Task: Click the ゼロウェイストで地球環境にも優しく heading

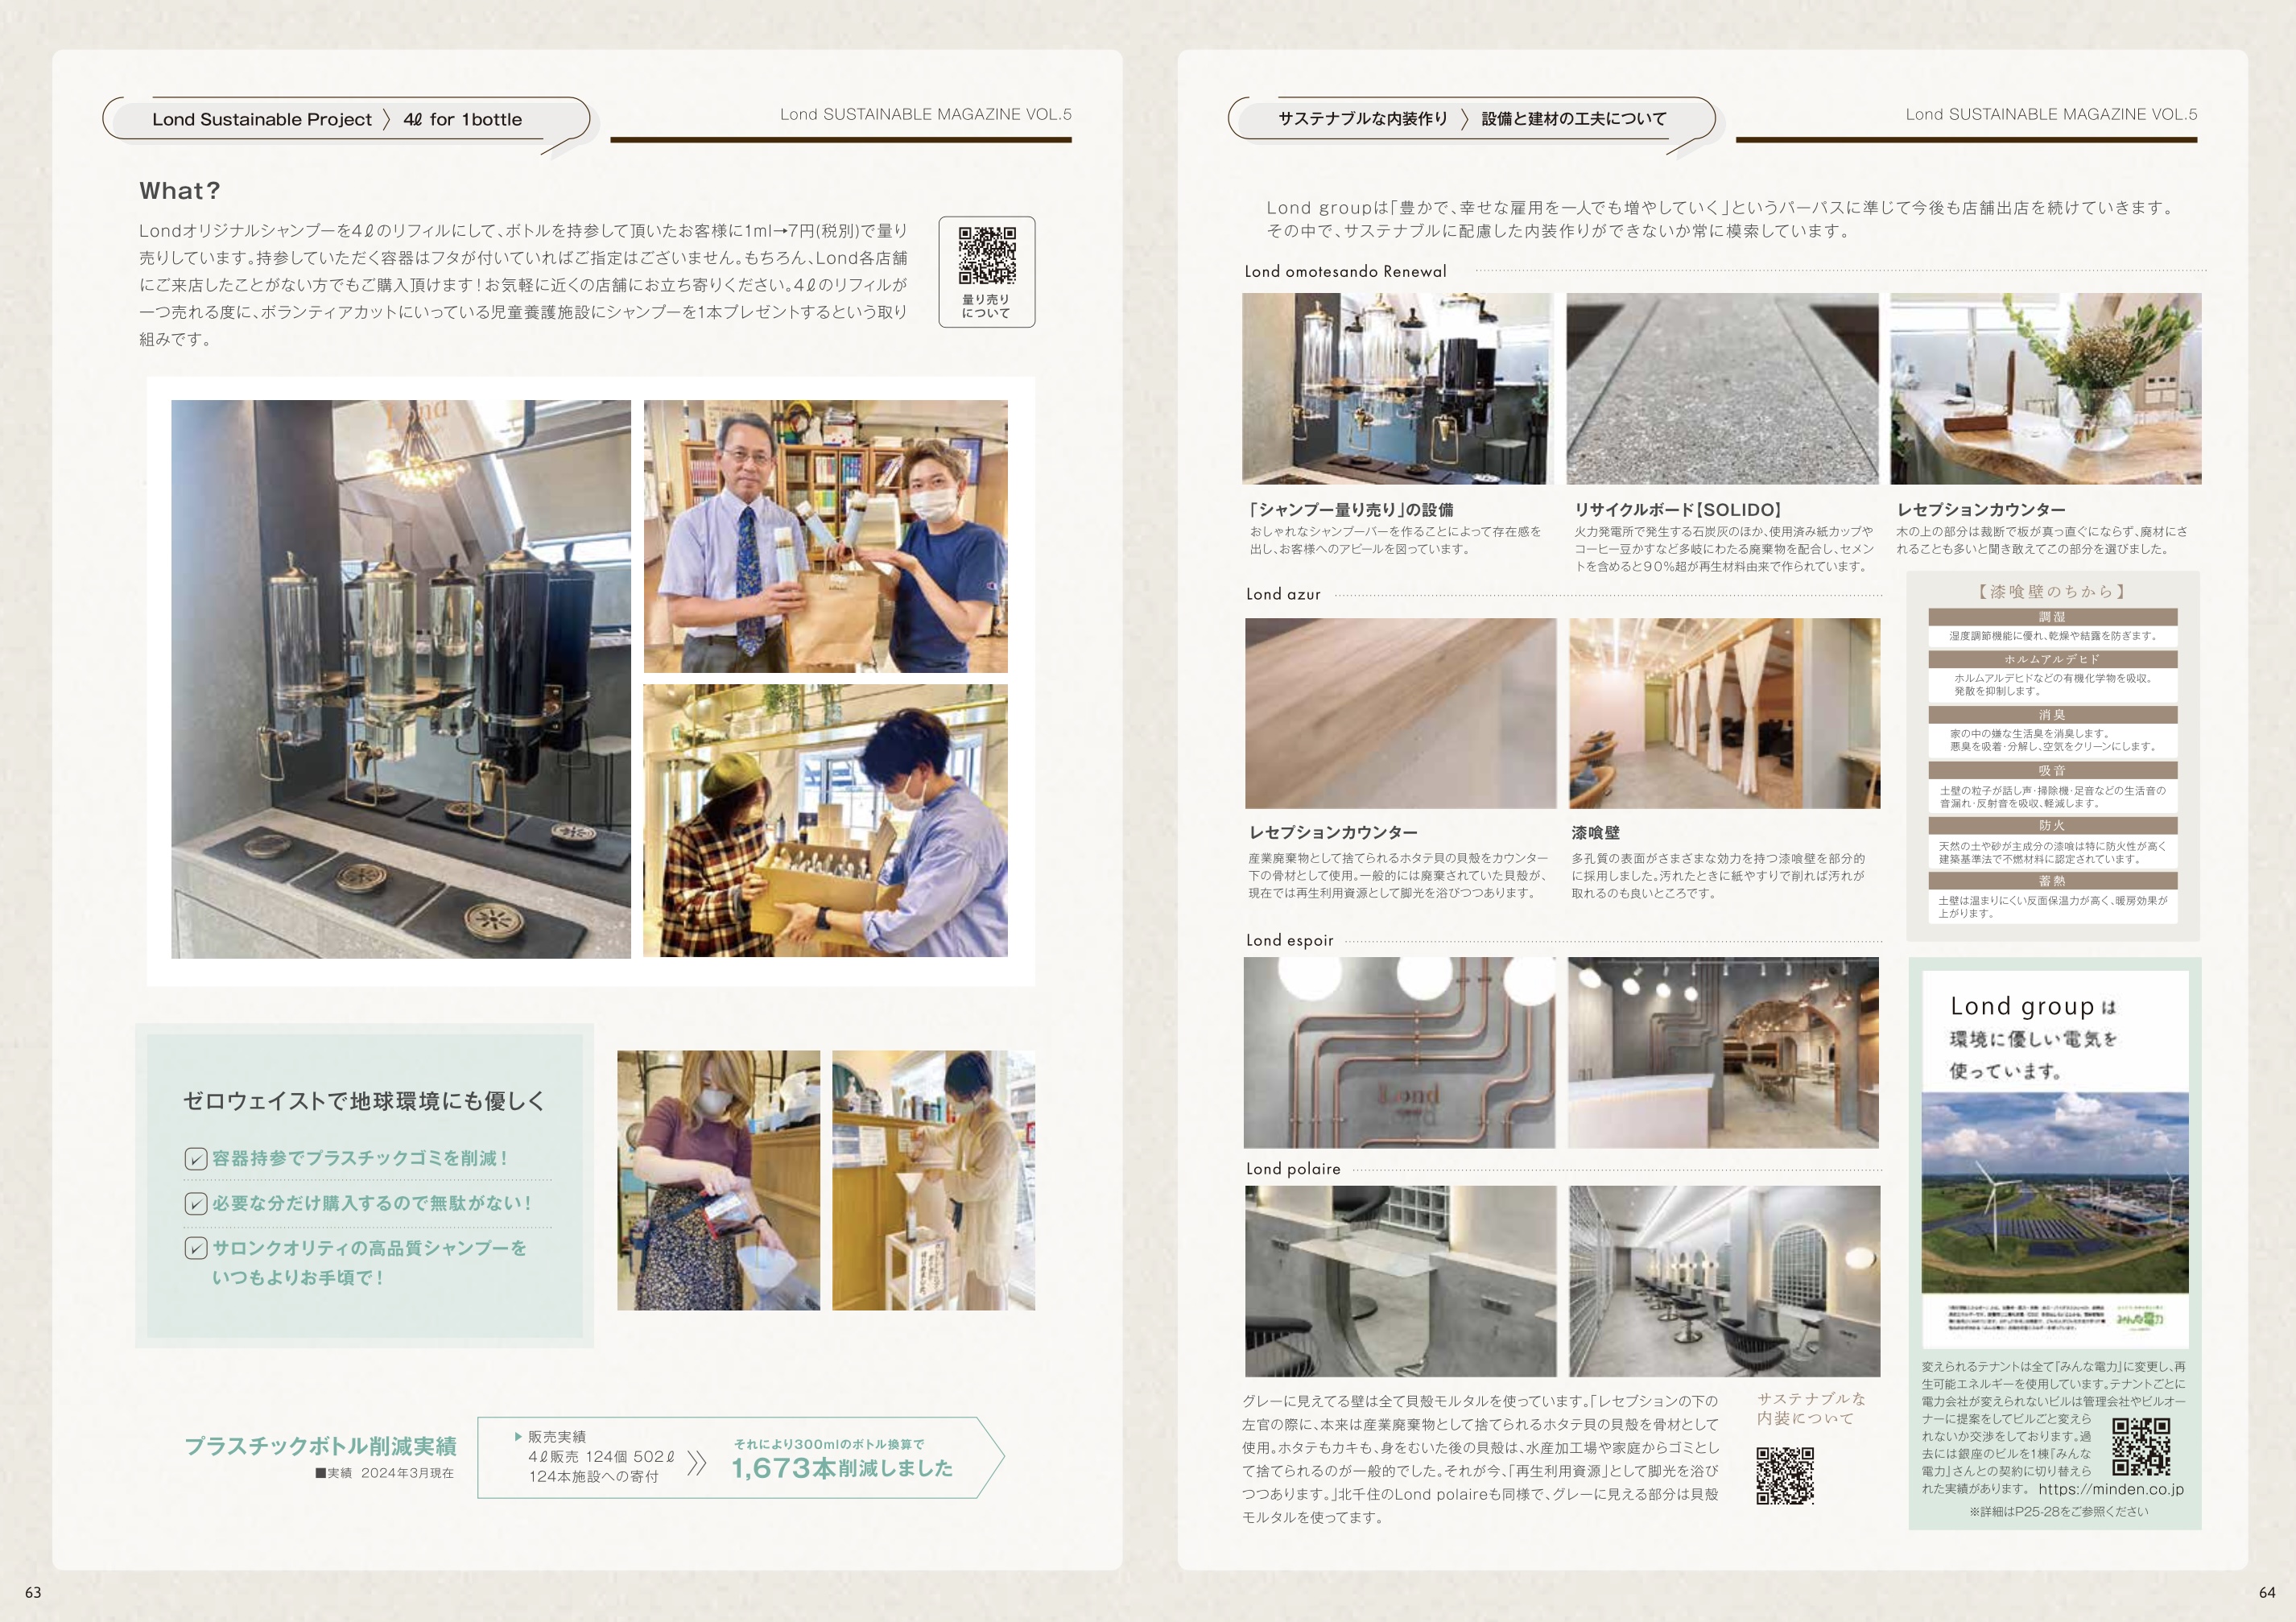Action: [365, 1101]
